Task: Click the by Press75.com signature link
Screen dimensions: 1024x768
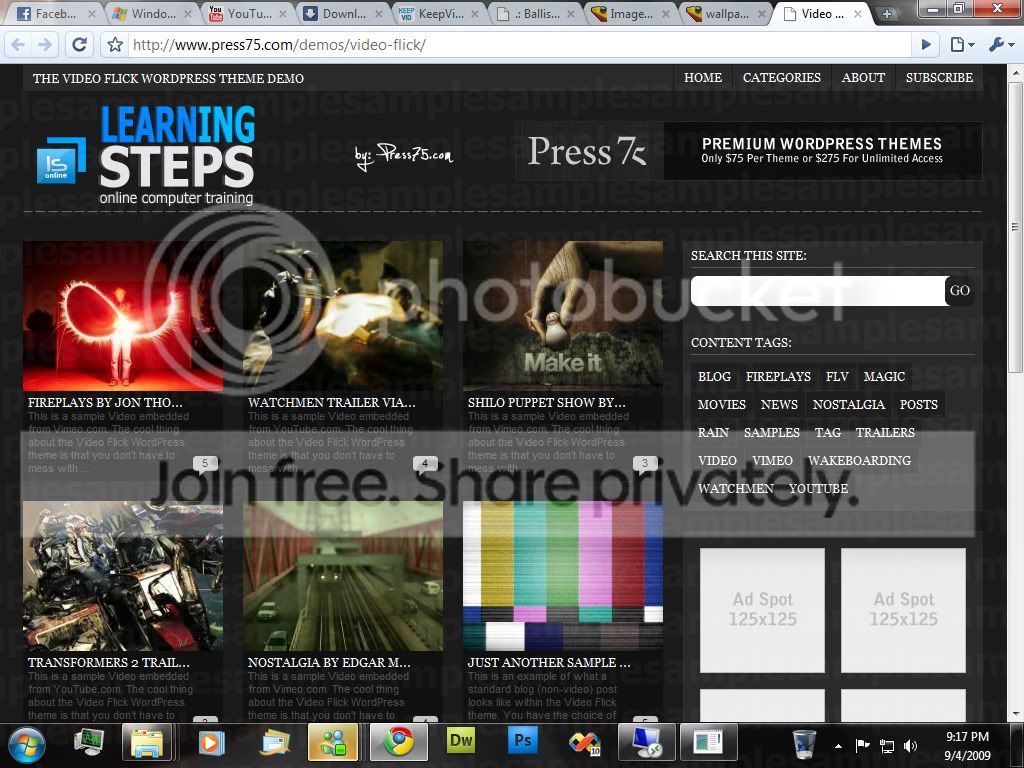Action: [403, 155]
